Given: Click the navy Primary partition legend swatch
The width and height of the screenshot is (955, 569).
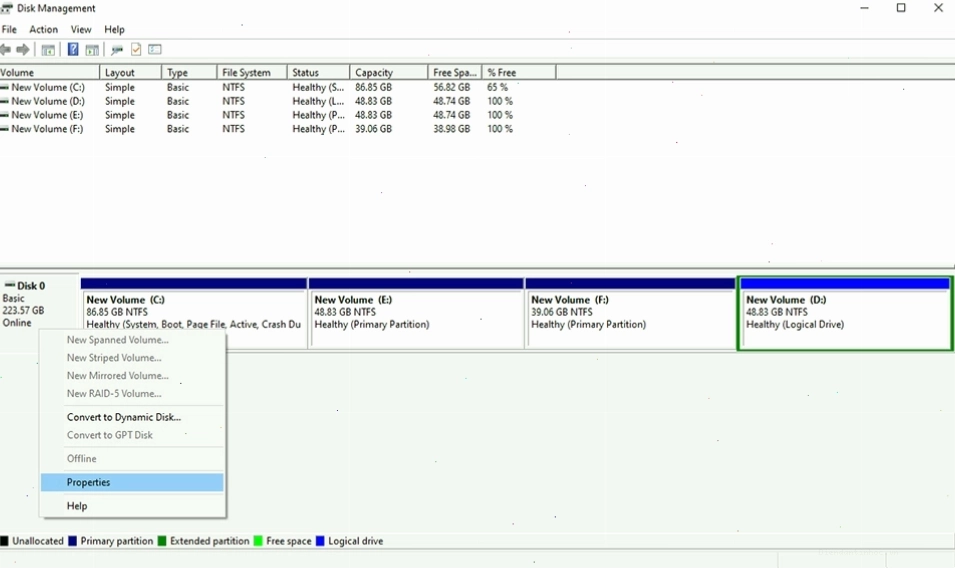Looking at the screenshot, I should (72, 541).
